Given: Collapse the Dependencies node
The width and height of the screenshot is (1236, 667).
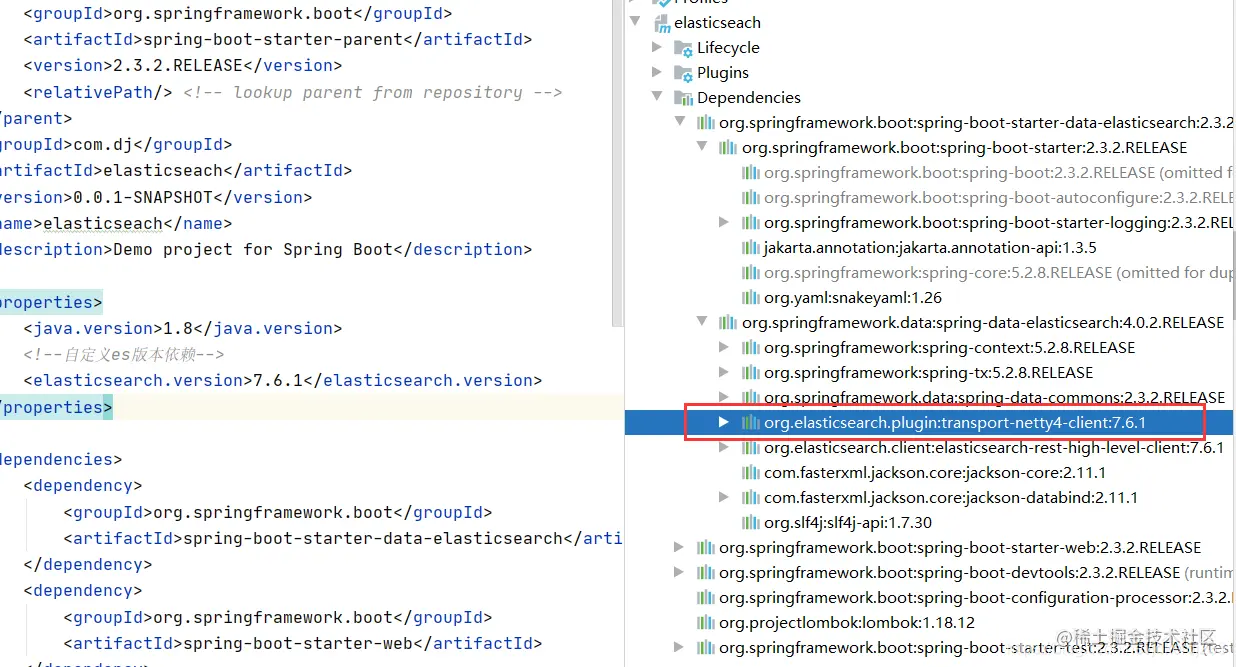Looking at the screenshot, I should (x=657, y=97).
